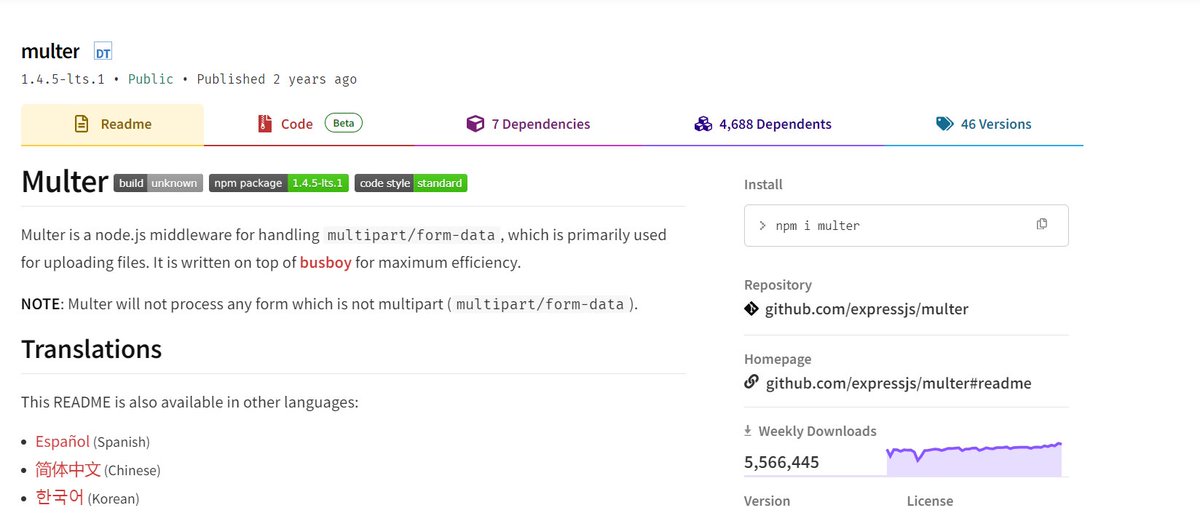Image resolution: width=1200 pixels, height=513 pixels.
Task: Copy the npm i multer install command
Action: [x=1042, y=224]
